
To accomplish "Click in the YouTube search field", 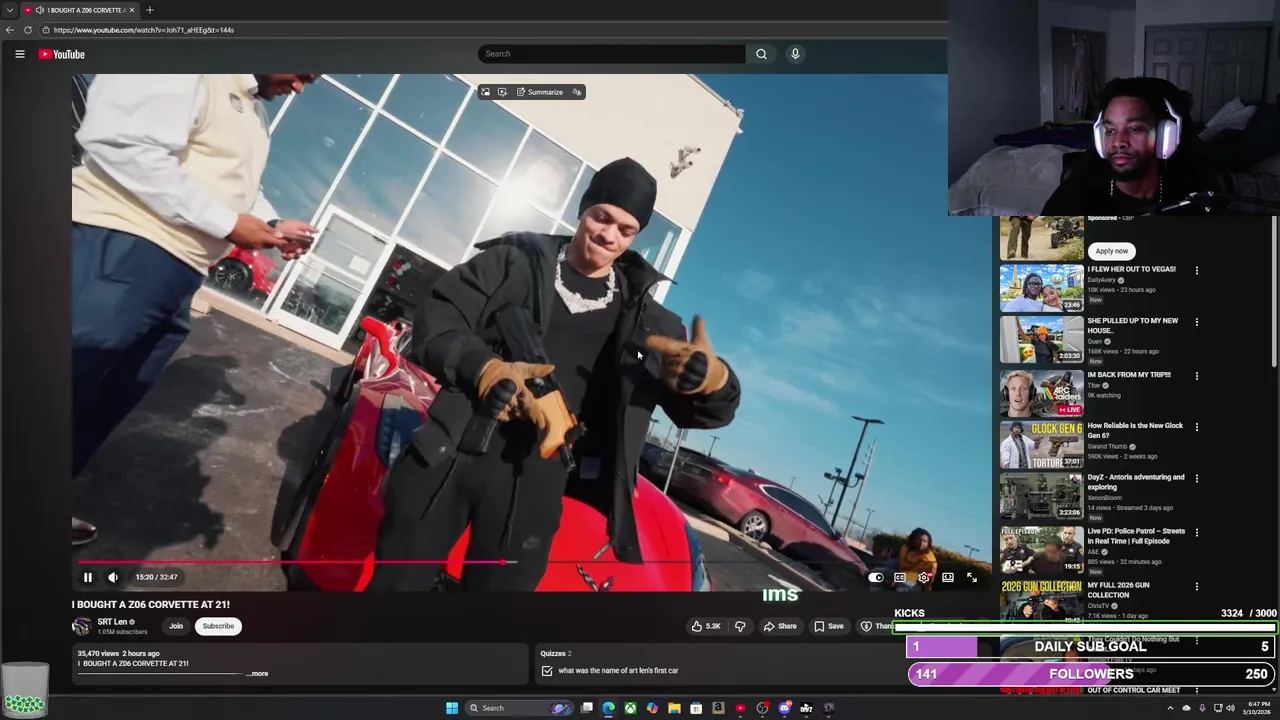I will 612,54.
